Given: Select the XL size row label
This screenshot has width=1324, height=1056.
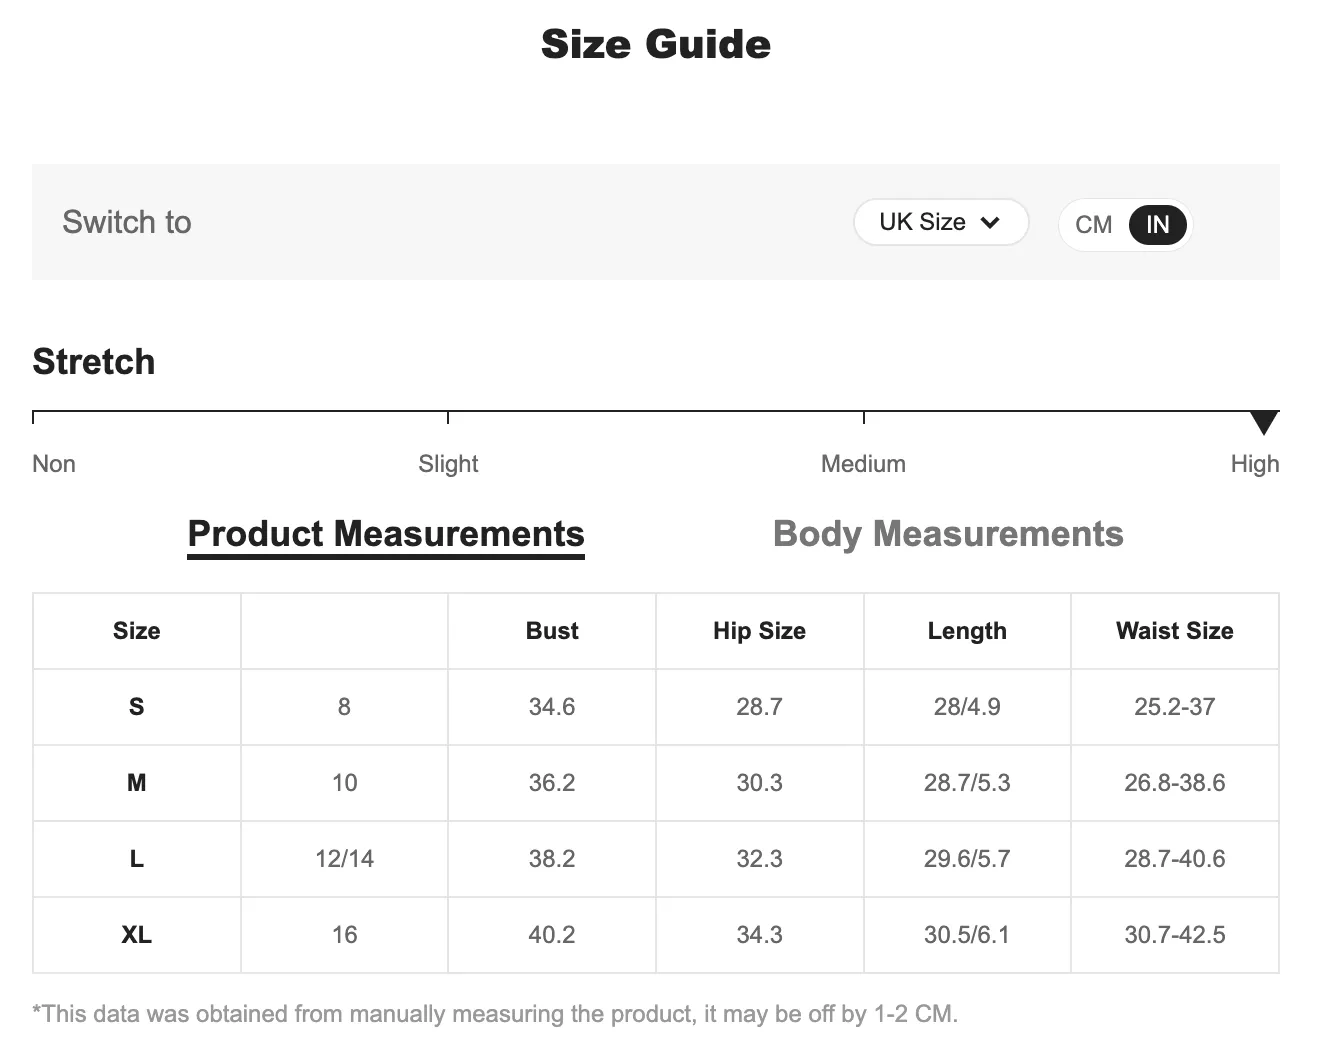Looking at the screenshot, I should (x=137, y=935).
